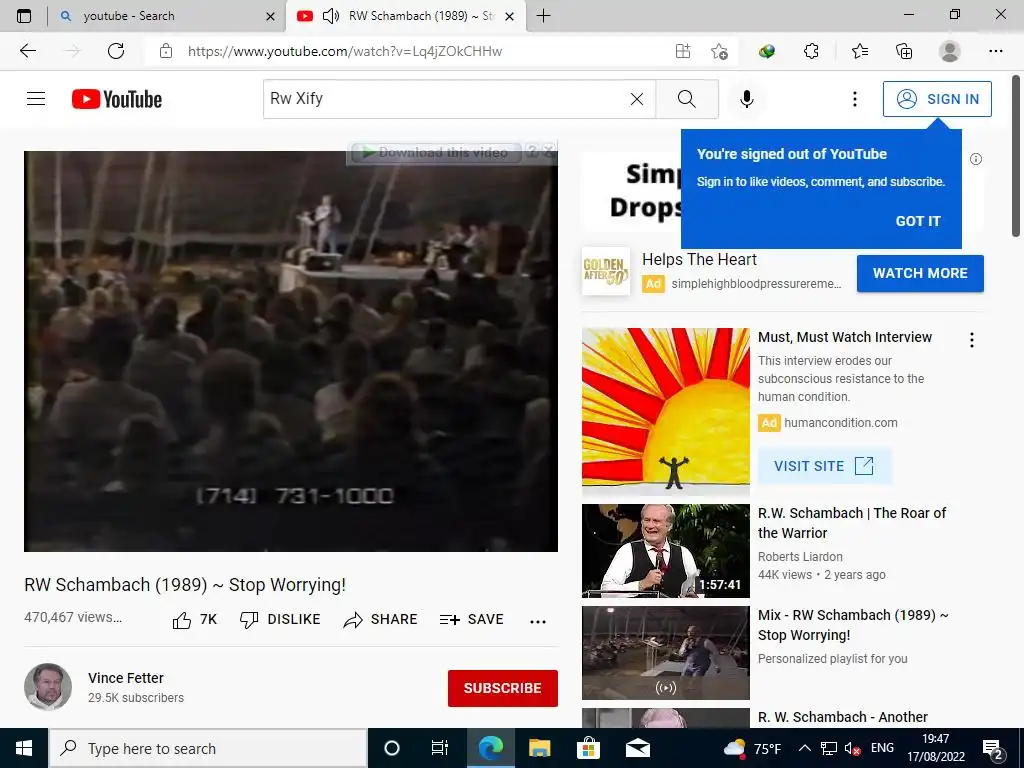Open Task View on taskbar
This screenshot has width=1024, height=768.
click(x=440, y=748)
